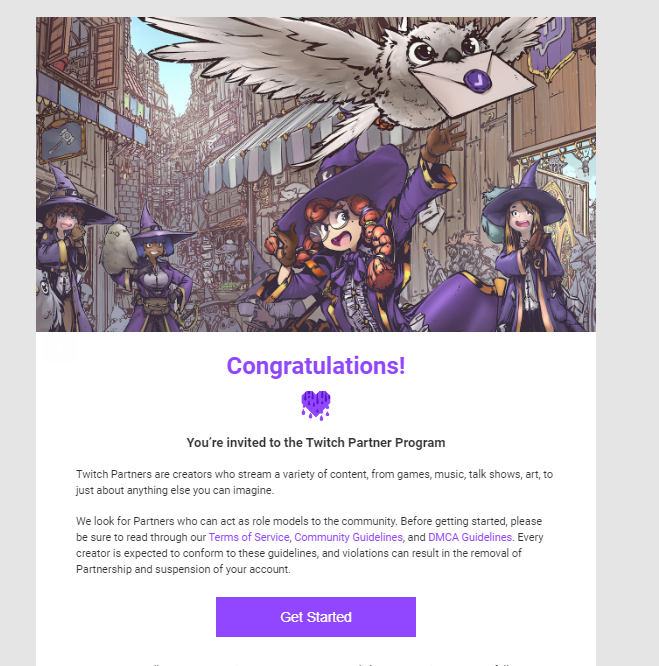
Task: Click the Congratulations! heading
Action: click(x=316, y=366)
